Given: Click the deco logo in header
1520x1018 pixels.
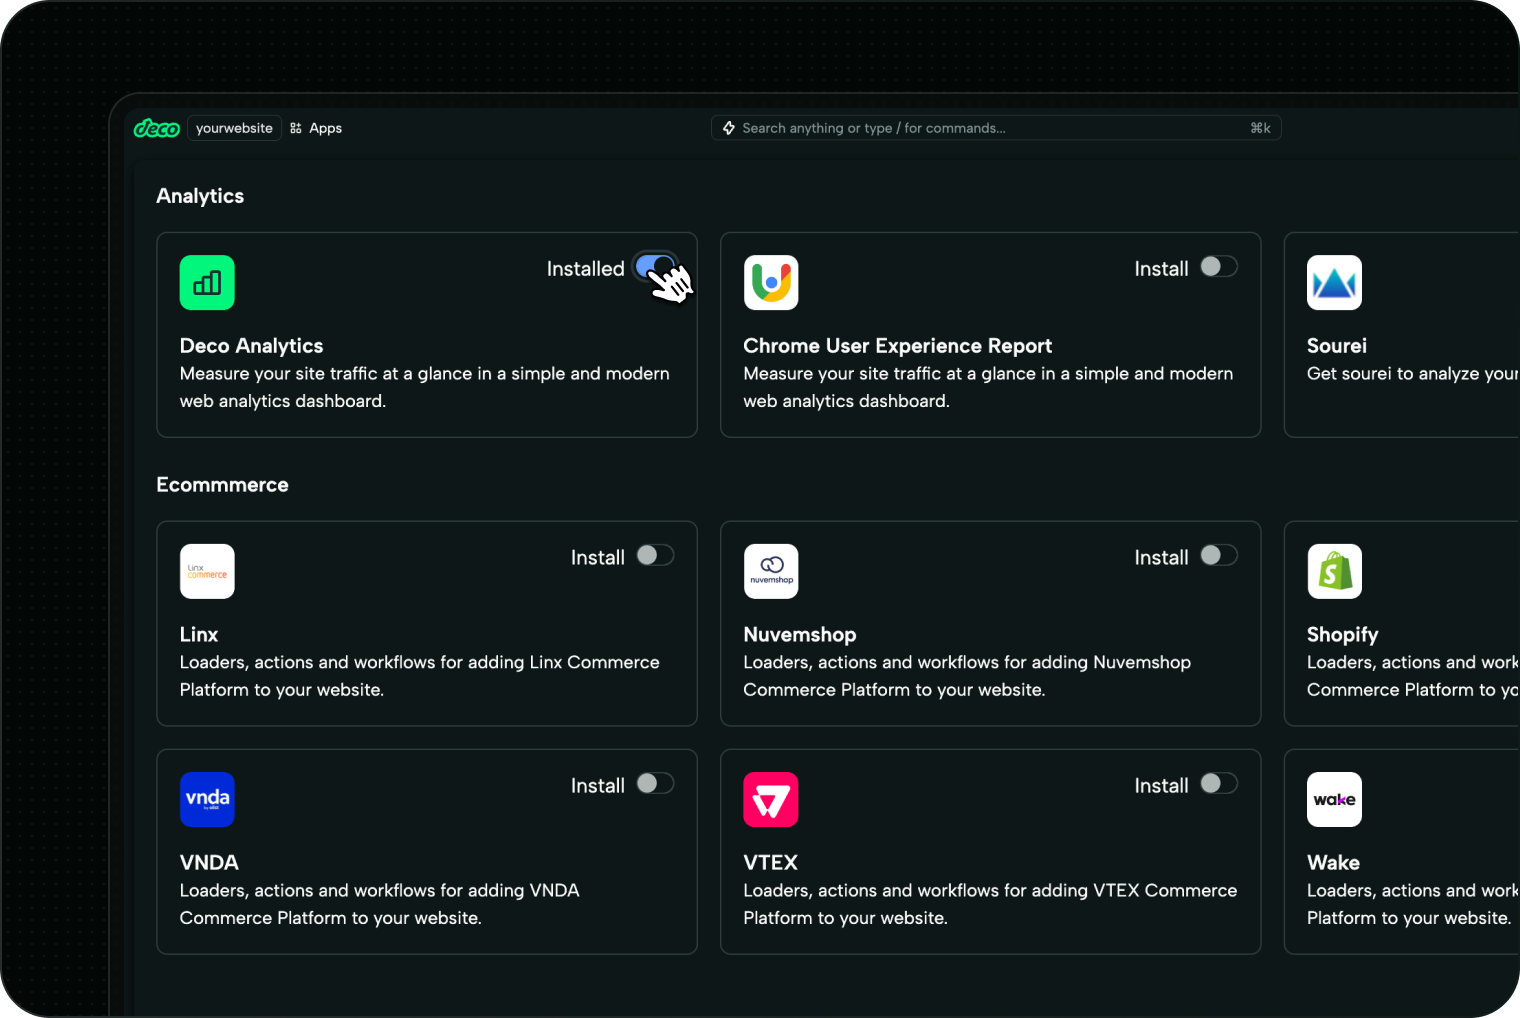Looking at the screenshot, I should 156,128.
